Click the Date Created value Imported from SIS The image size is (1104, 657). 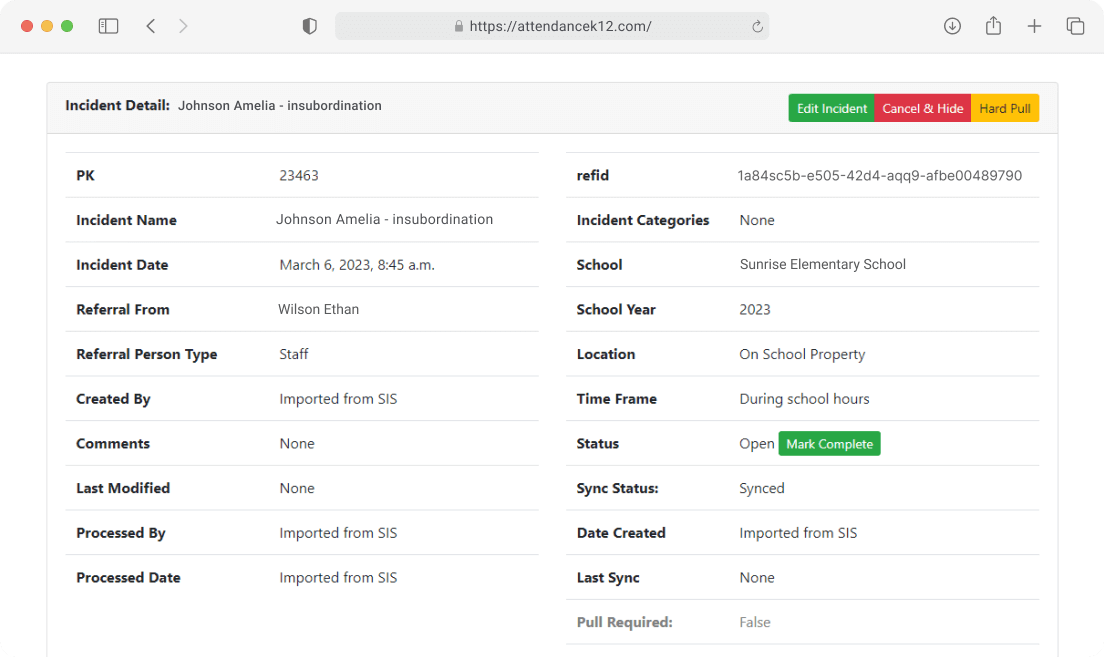[798, 533]
